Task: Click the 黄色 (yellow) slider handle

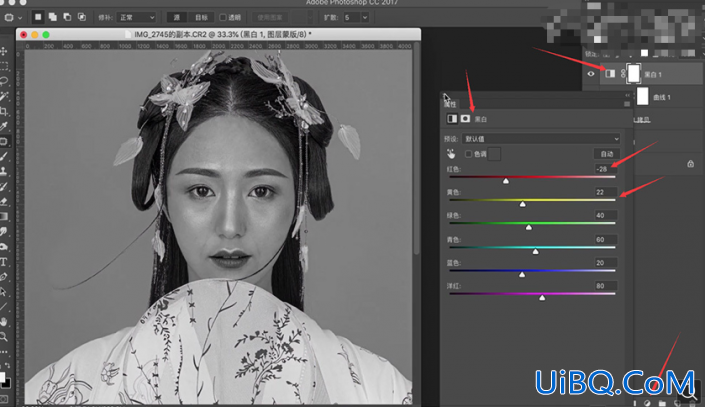Action: pos(522,204)
